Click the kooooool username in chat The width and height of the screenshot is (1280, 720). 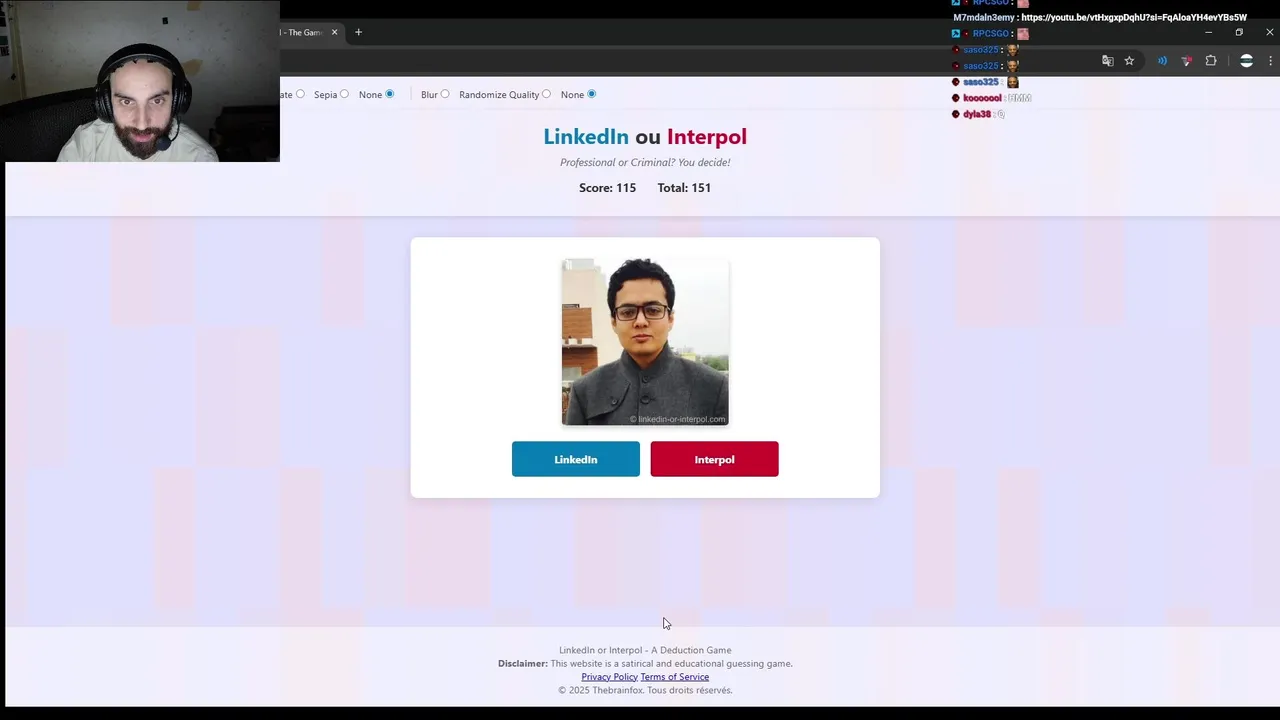click(982, 98)
